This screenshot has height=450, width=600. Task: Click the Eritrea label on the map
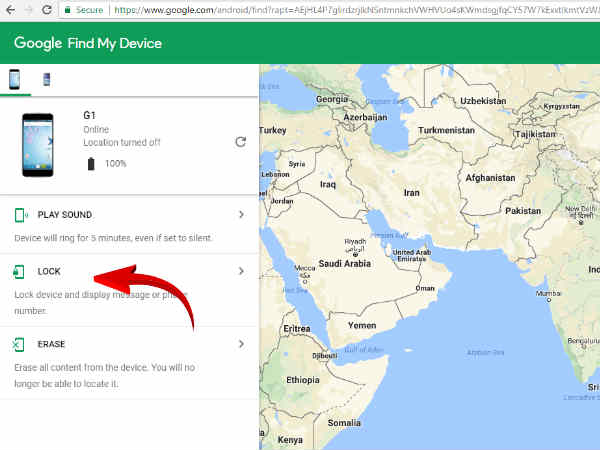coord(297,329)
